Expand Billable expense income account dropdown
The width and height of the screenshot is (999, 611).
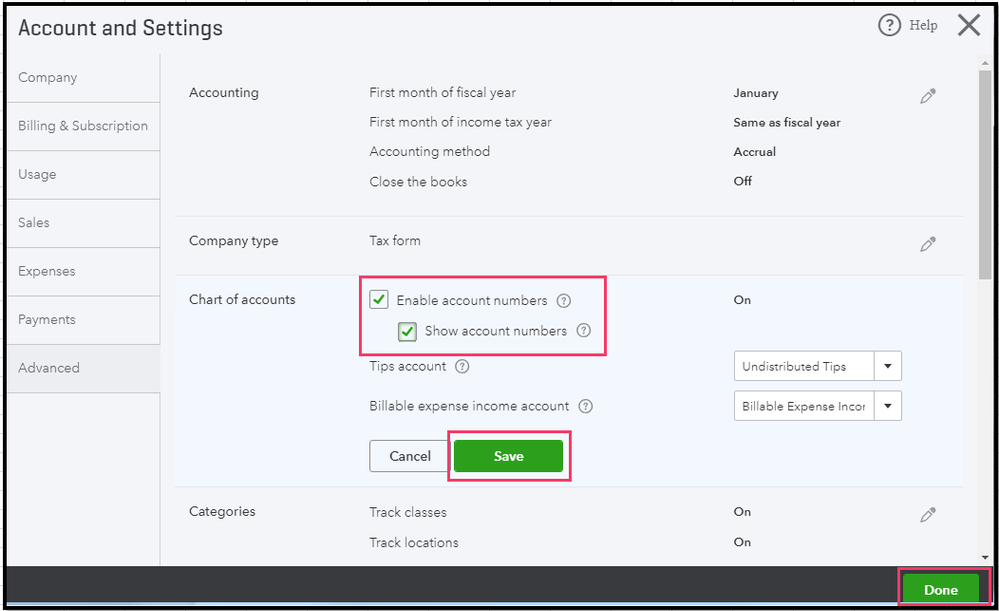click(x=888, y=406)
